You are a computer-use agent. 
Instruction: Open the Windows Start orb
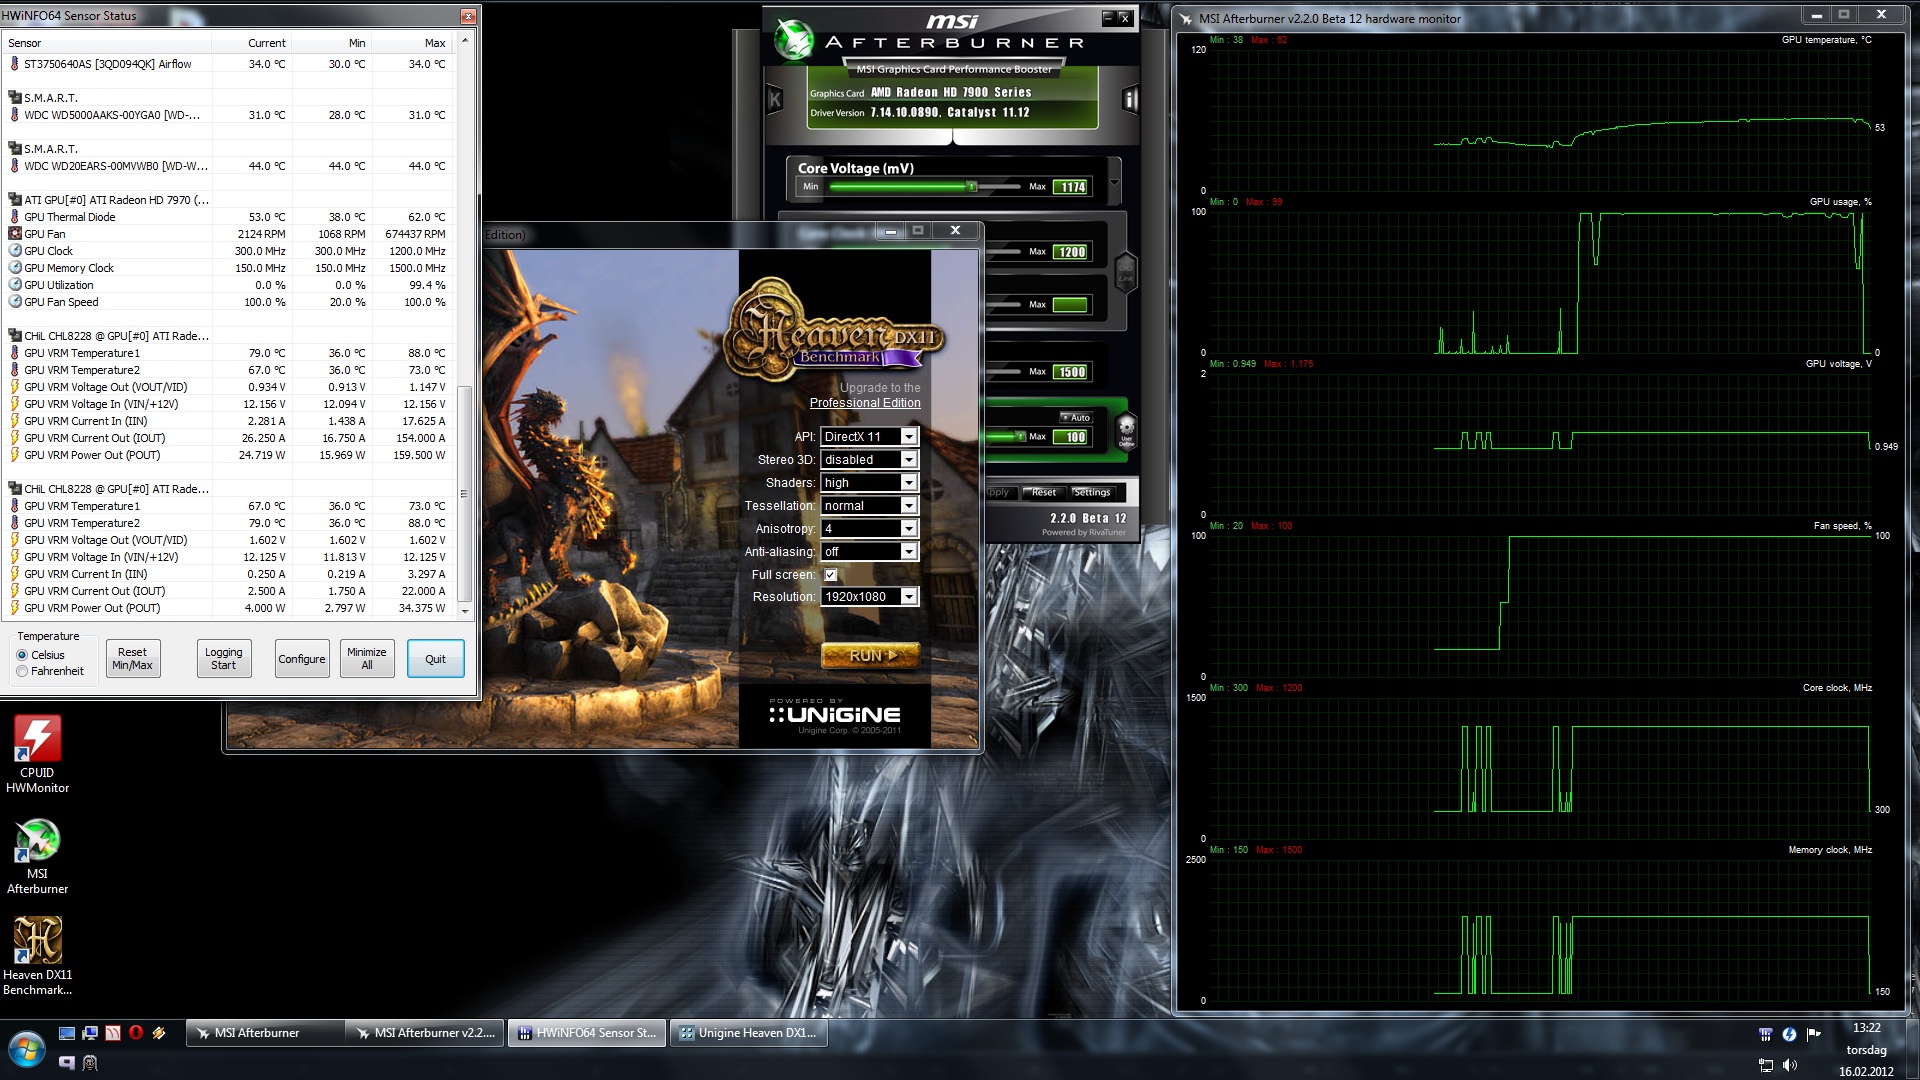(x=26, y=1050)
